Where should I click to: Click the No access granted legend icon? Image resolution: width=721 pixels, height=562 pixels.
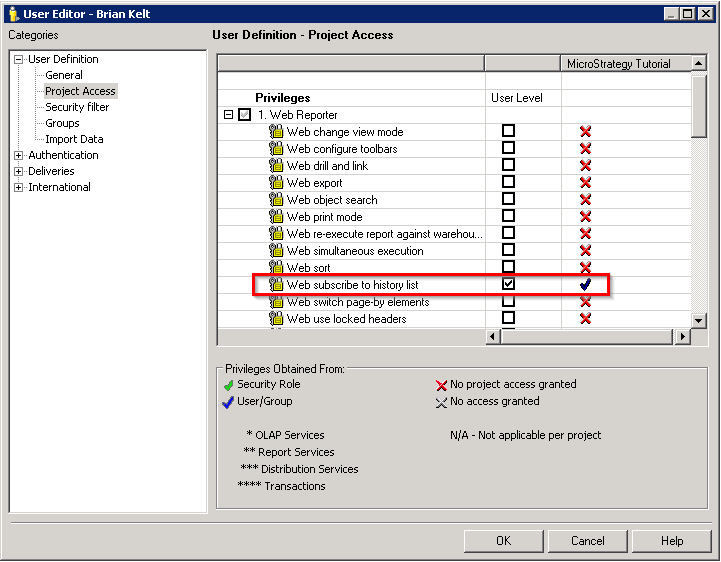(441, 403)
